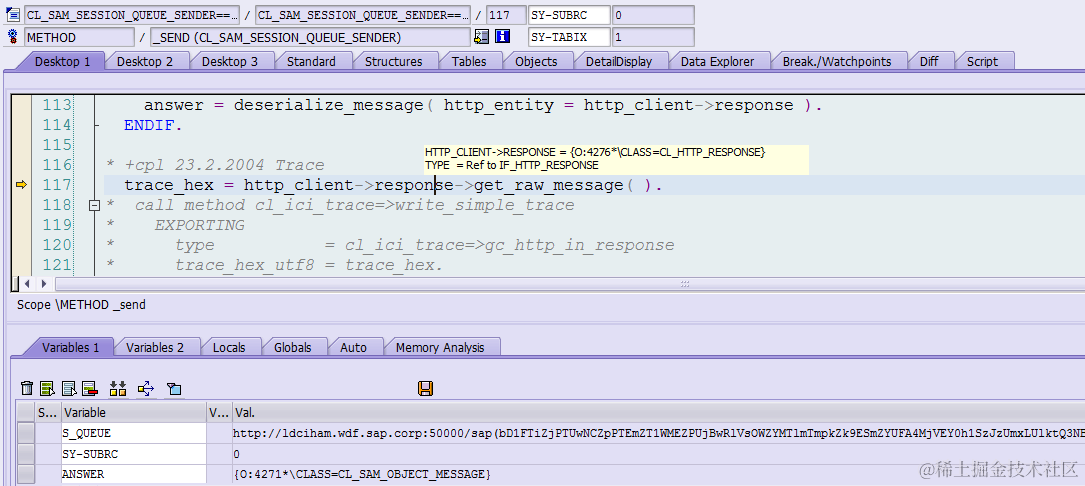Click the horizontal scrollbar left arrow

click(x=28, y=284)
